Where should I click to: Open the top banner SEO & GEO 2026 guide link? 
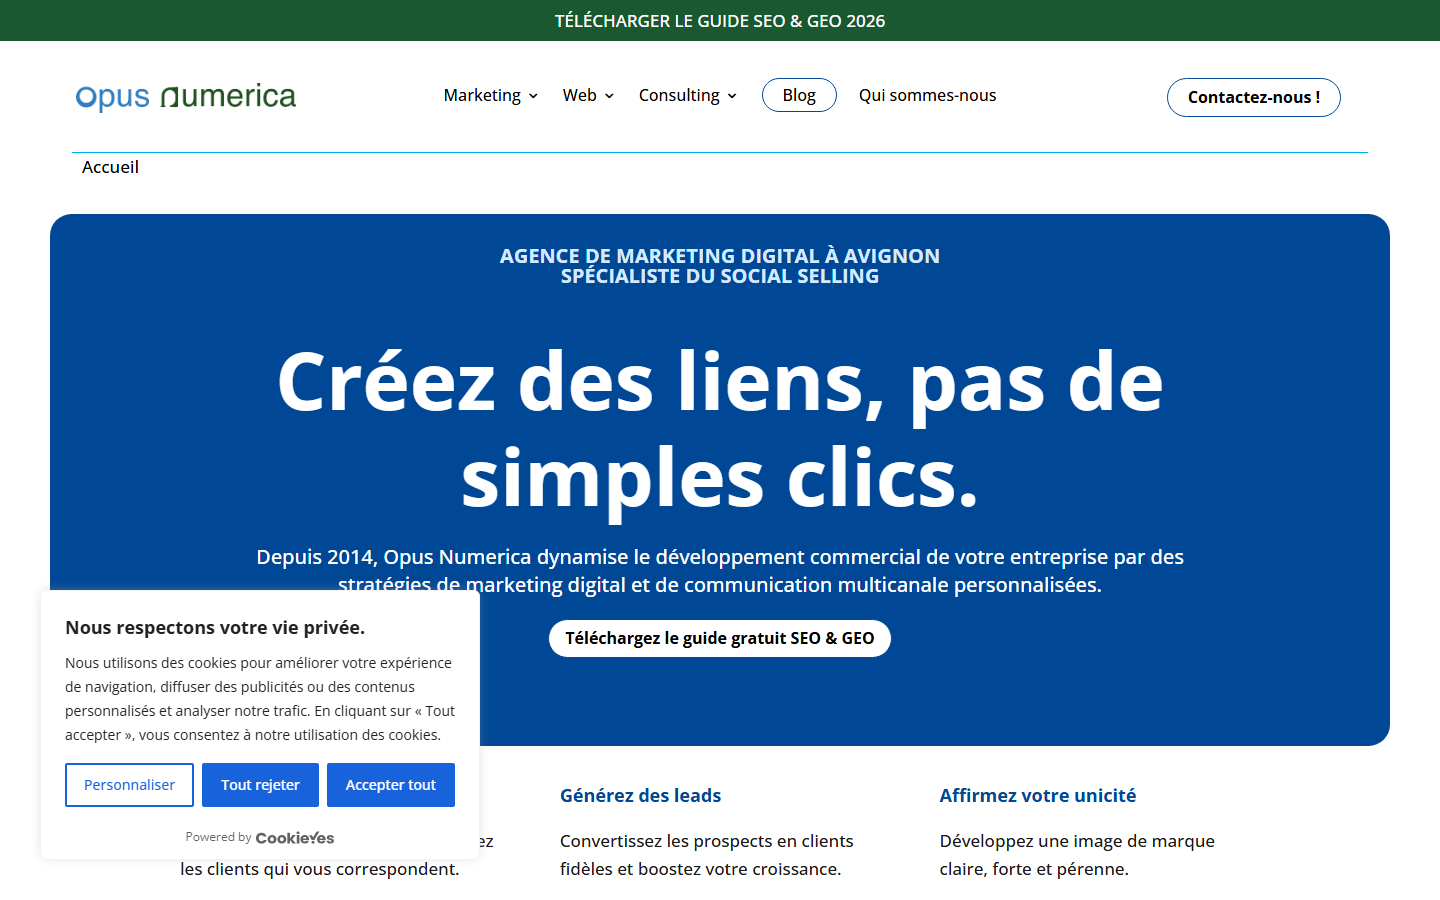click(x=720, y=21)
